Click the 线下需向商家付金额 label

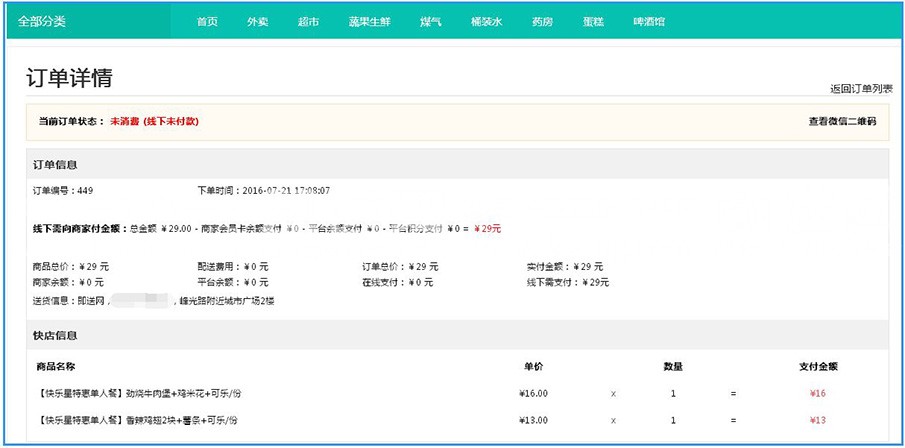point(80,229)
